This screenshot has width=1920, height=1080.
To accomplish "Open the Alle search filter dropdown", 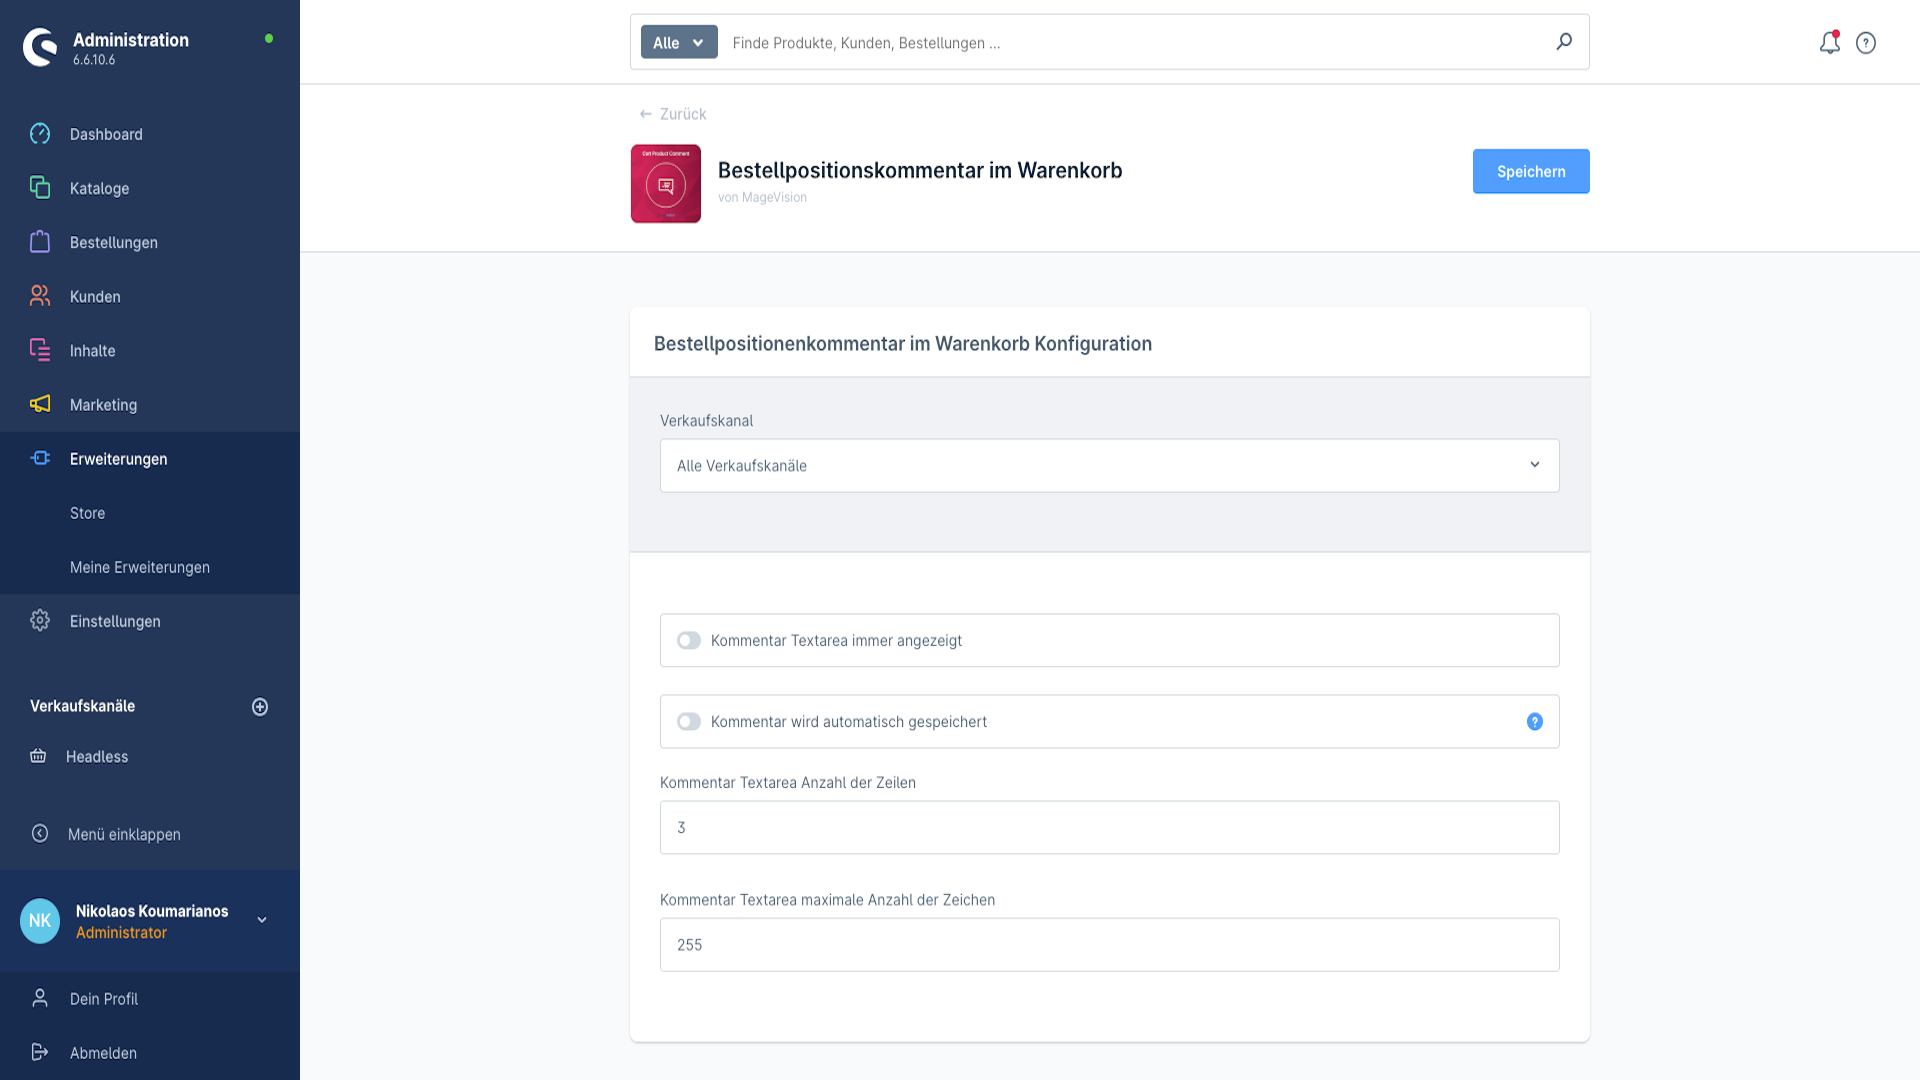I will 679,42.
